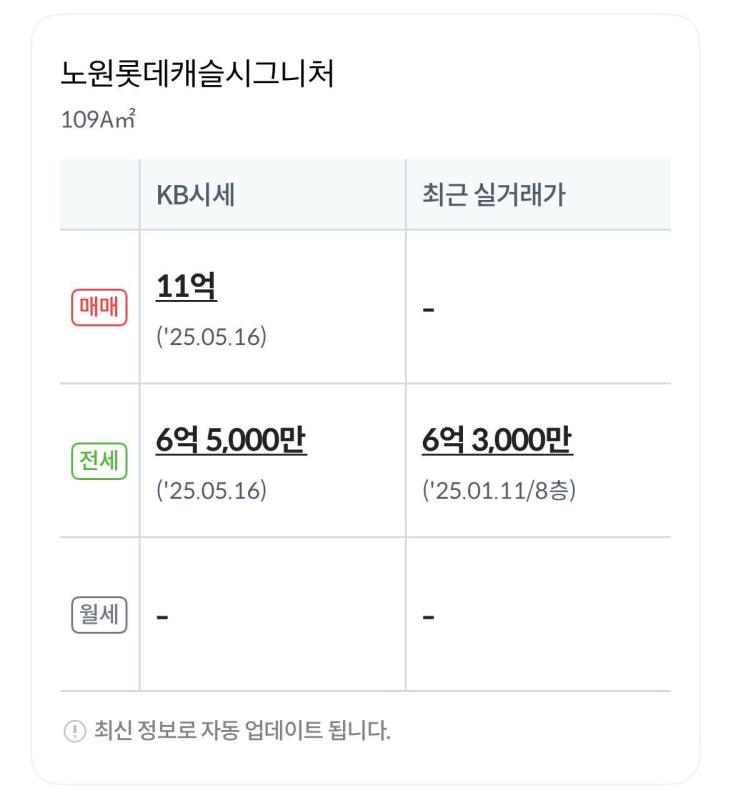Select the KB시세 column header
The image size is (731, 800).
[x=195, y=195]
